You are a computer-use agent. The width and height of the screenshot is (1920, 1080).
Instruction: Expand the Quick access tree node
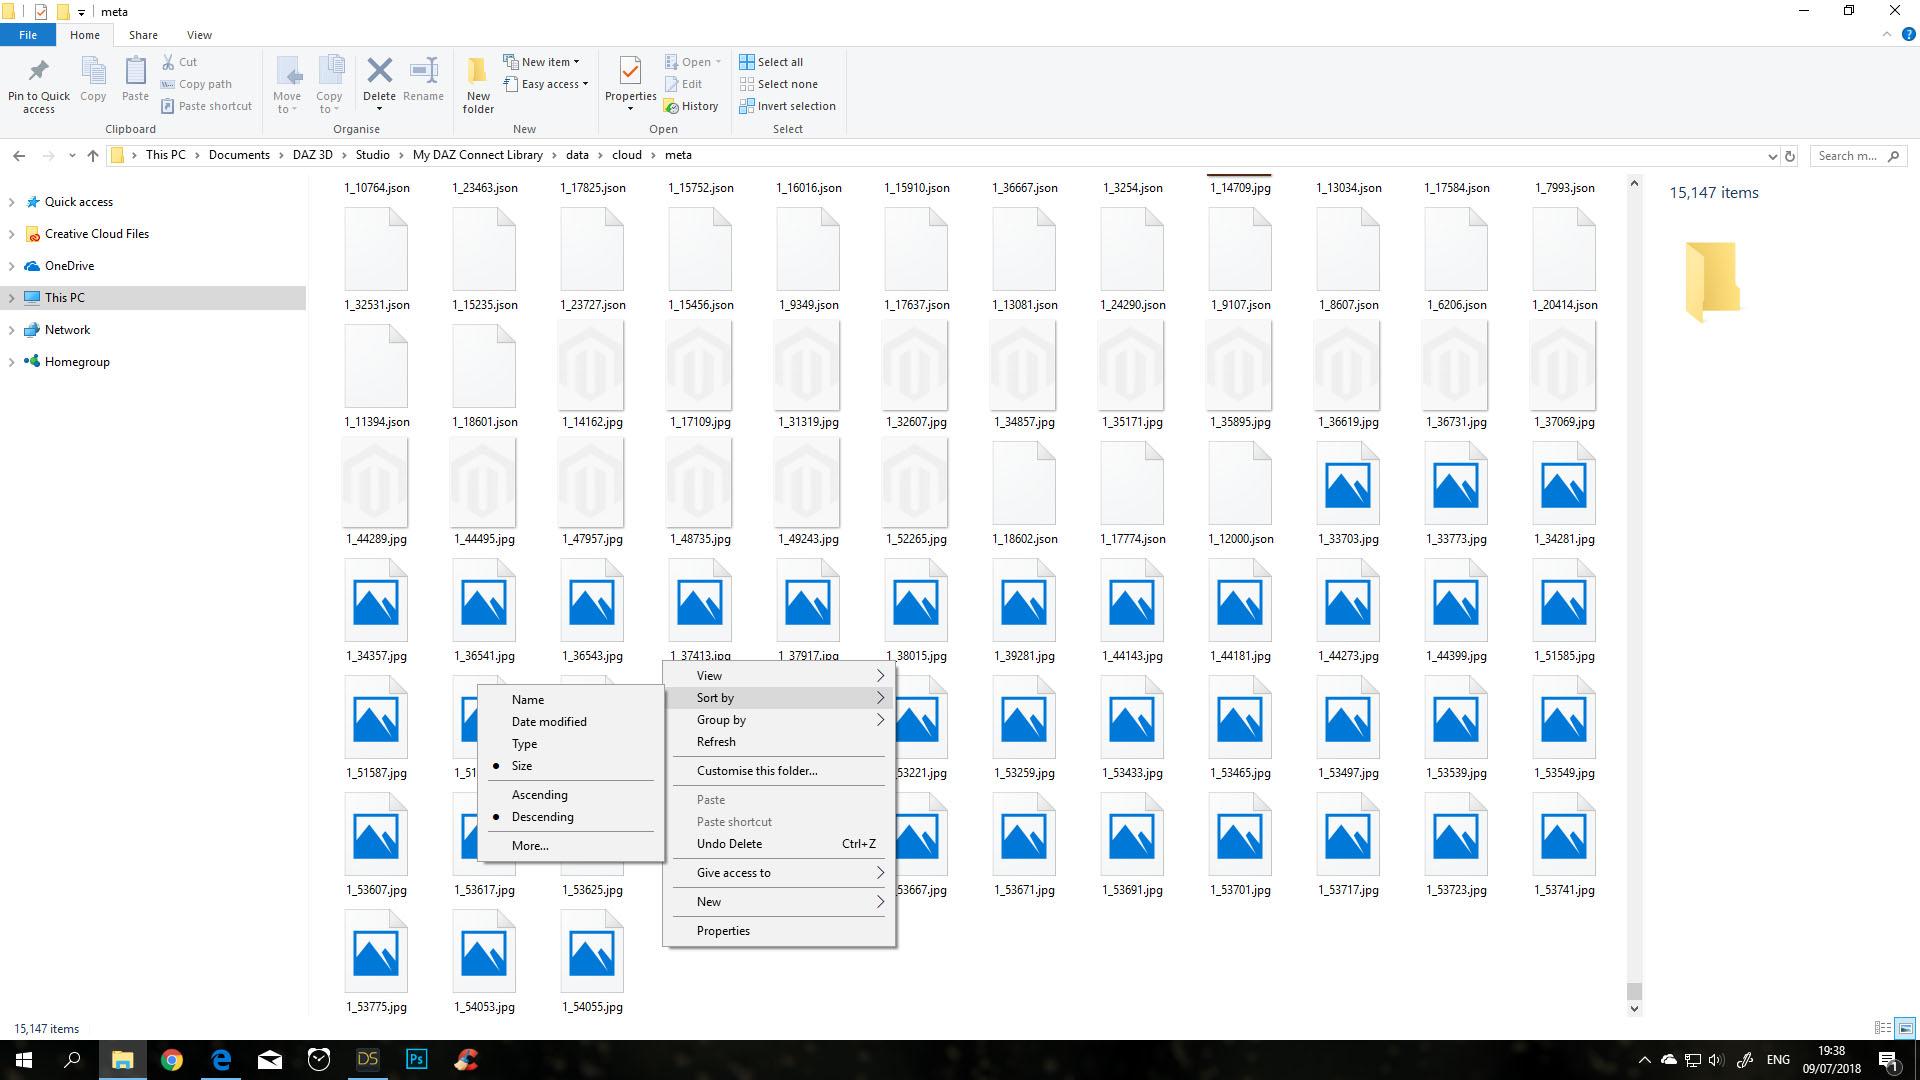11,202
